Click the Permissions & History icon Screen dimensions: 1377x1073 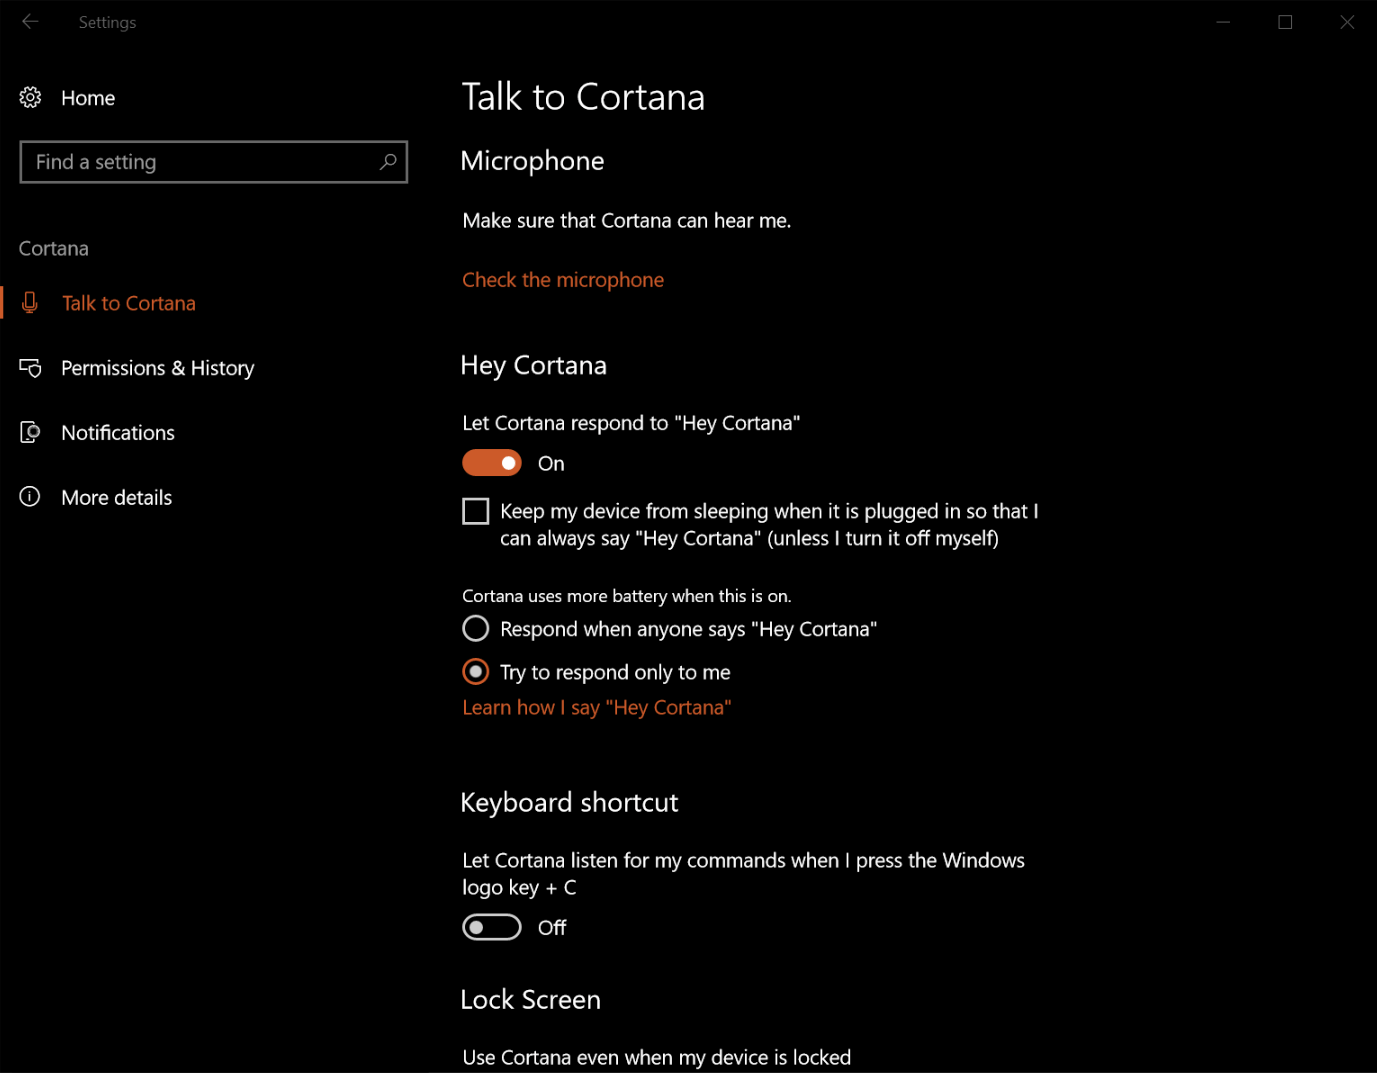click(x=30, y=368)
